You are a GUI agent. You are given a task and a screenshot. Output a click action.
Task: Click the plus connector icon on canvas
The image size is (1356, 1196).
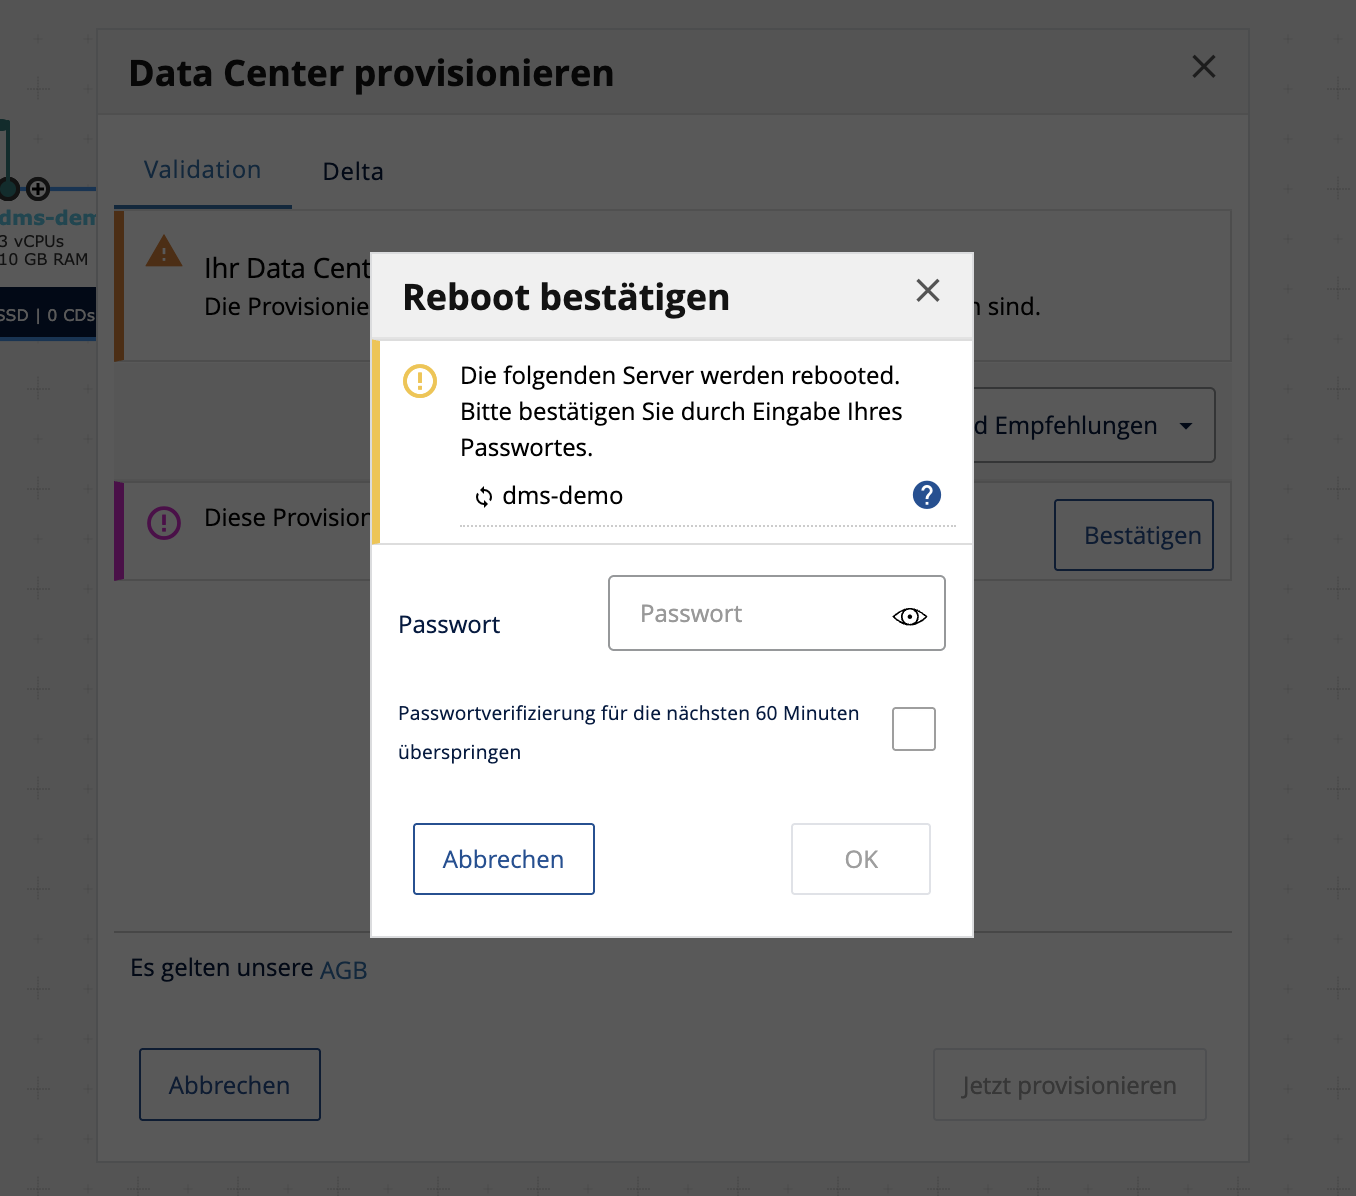click(38, 188)
